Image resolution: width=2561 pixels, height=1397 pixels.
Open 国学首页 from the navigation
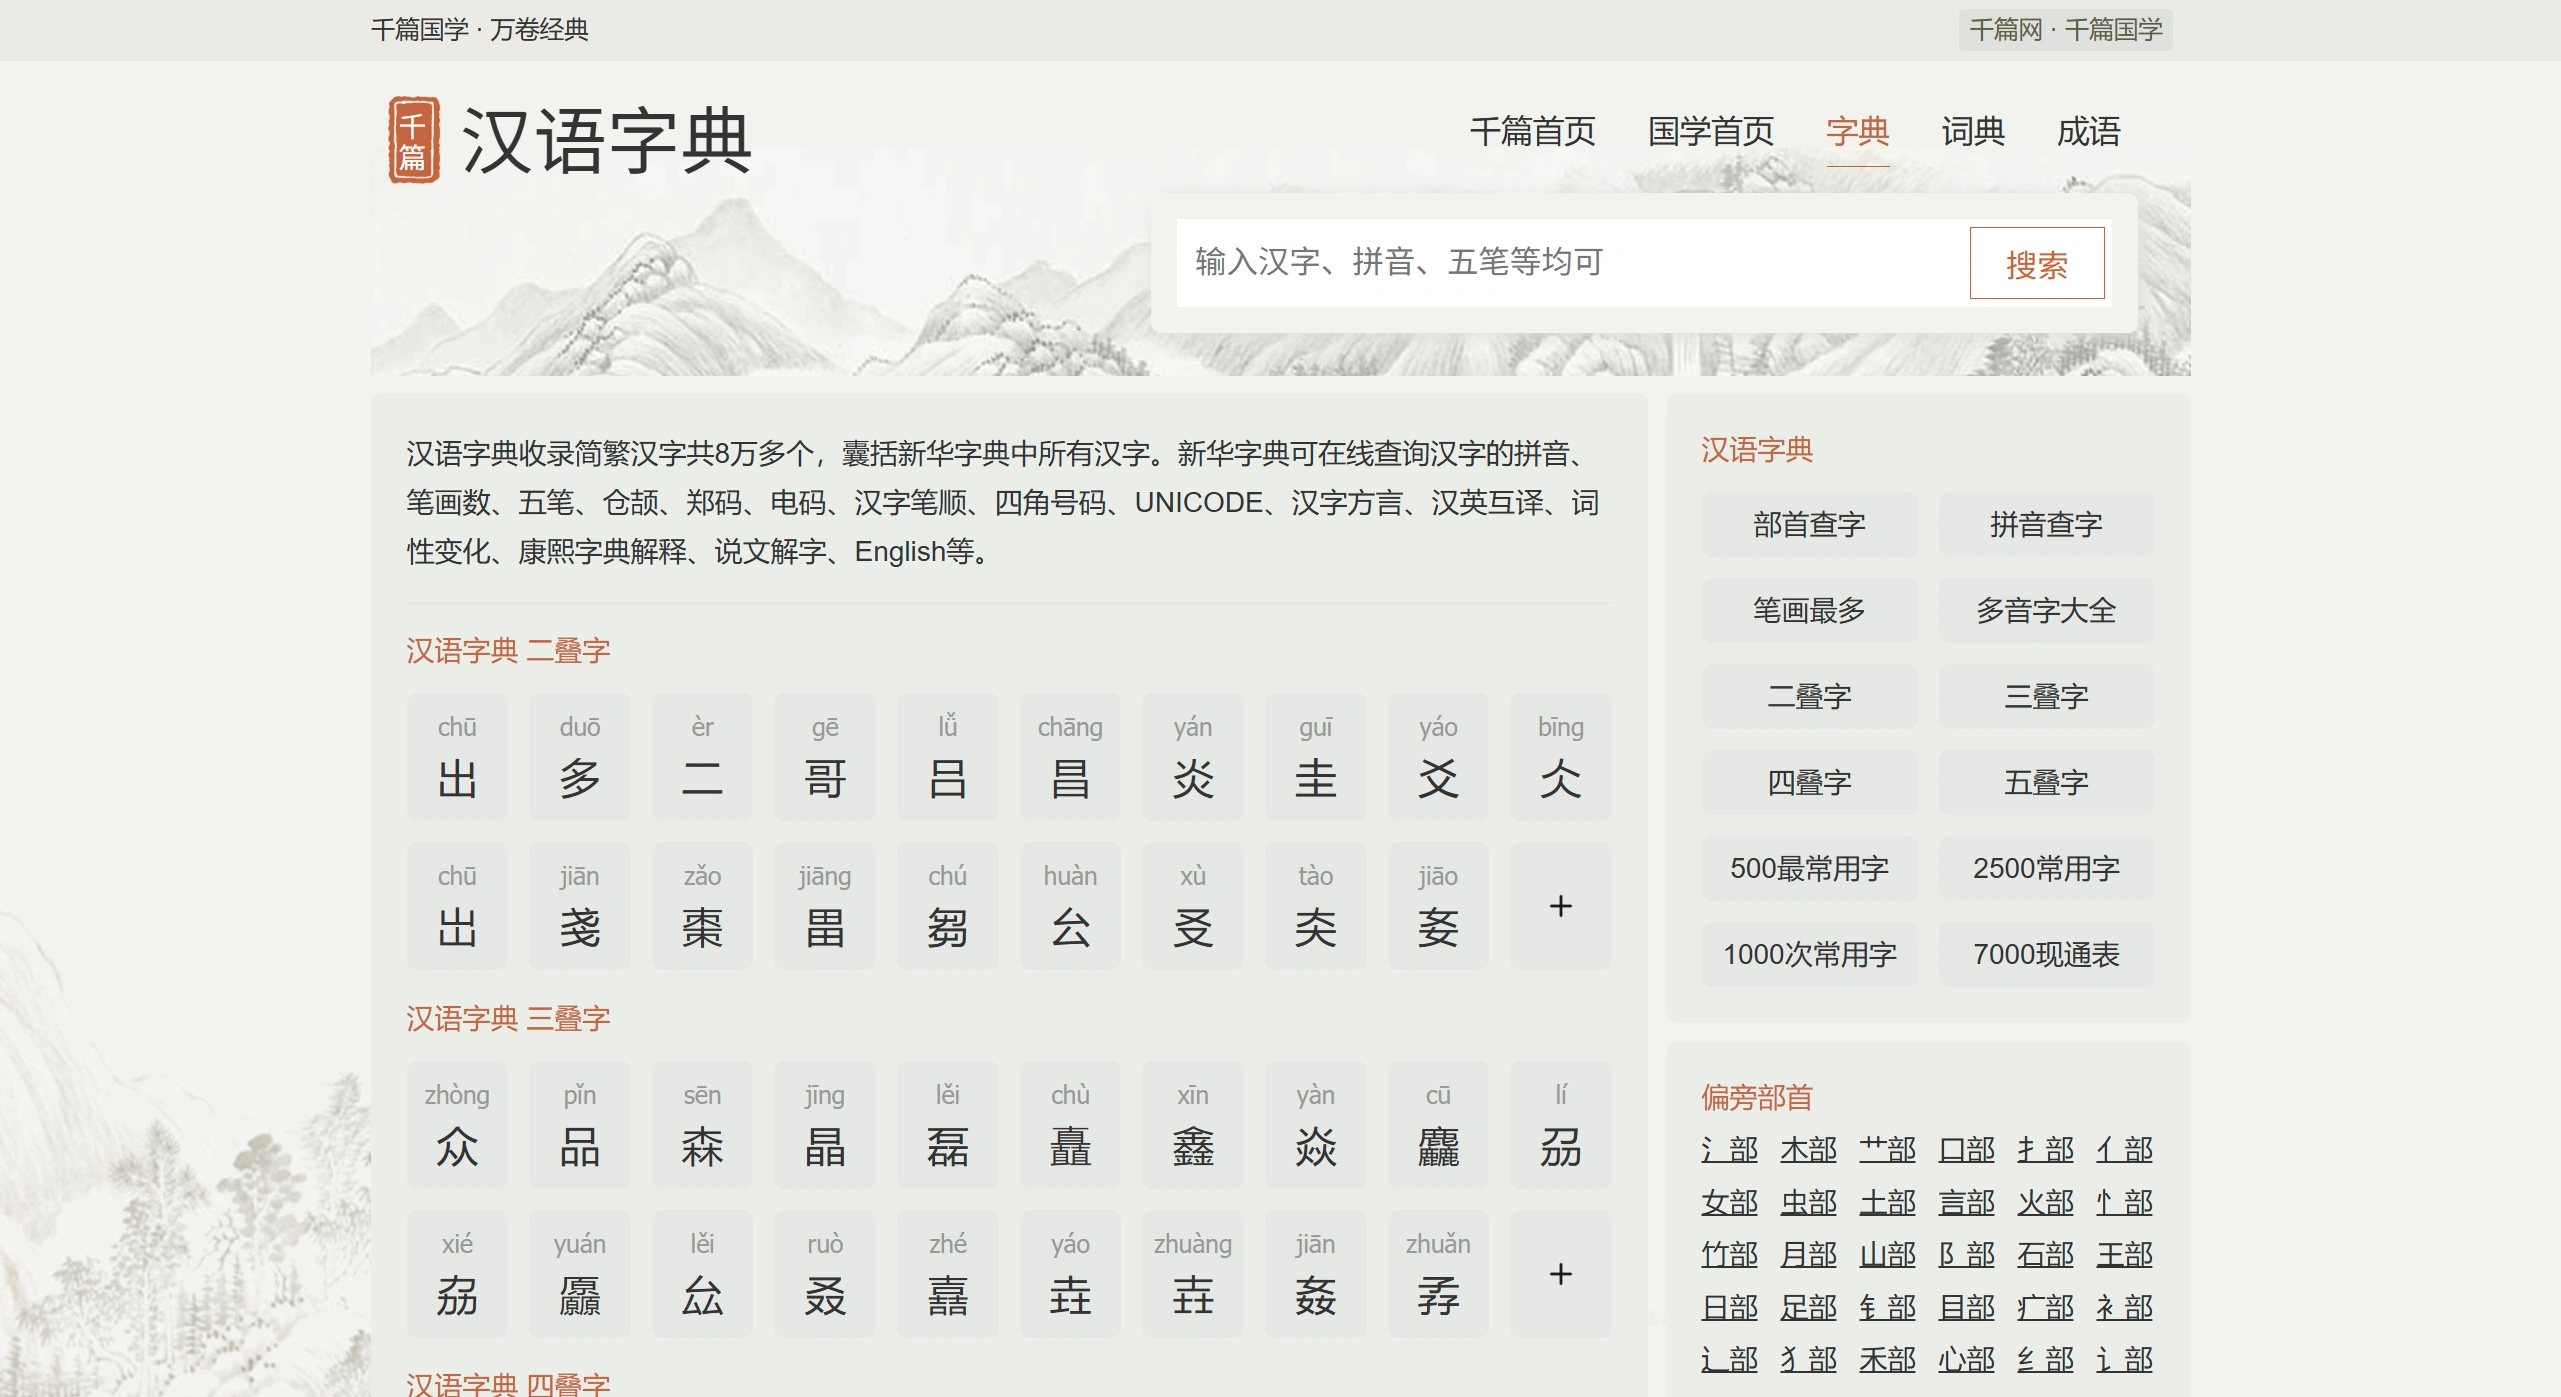tap(1712, 131)
